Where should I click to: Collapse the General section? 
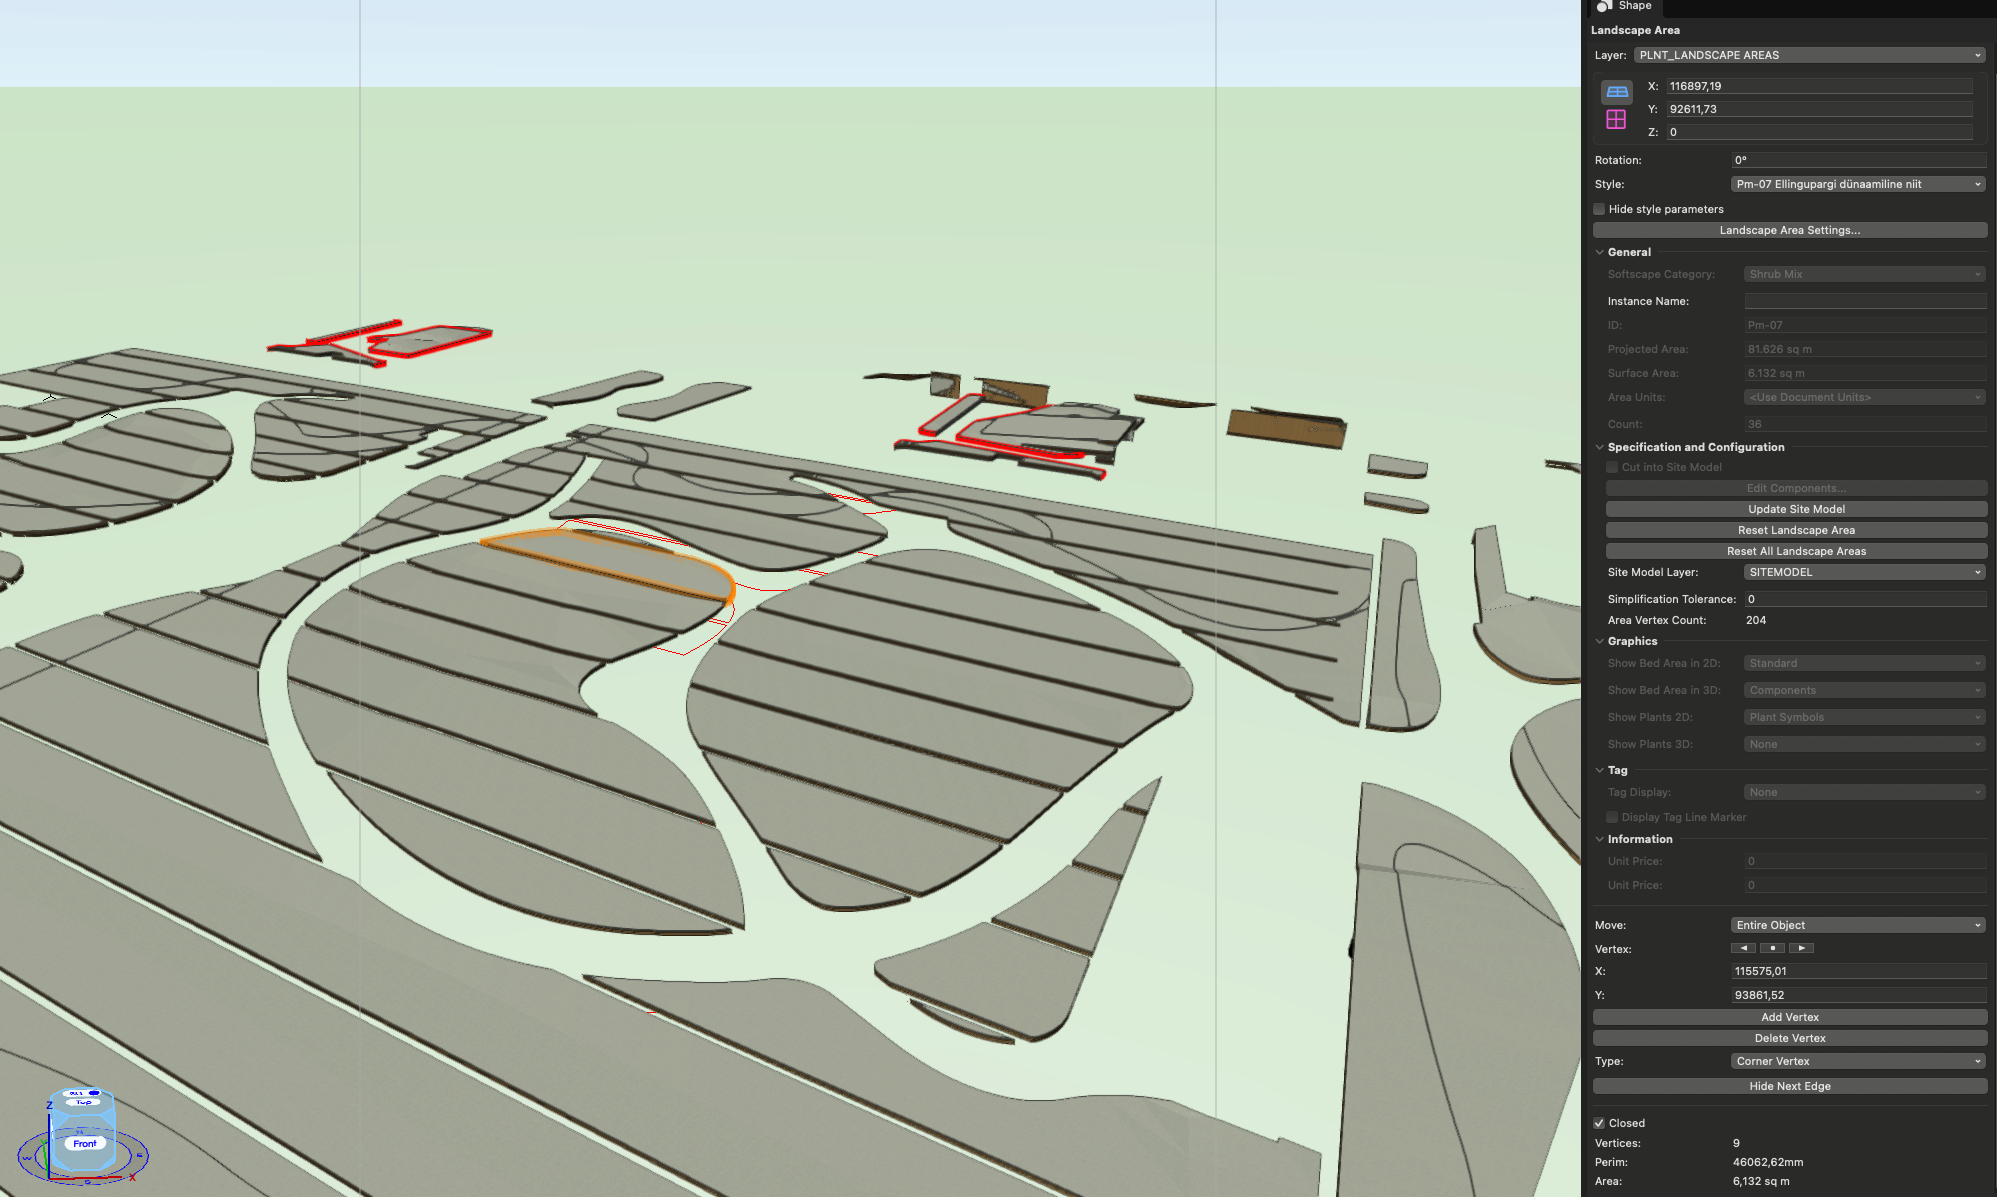pos(1600,252)
